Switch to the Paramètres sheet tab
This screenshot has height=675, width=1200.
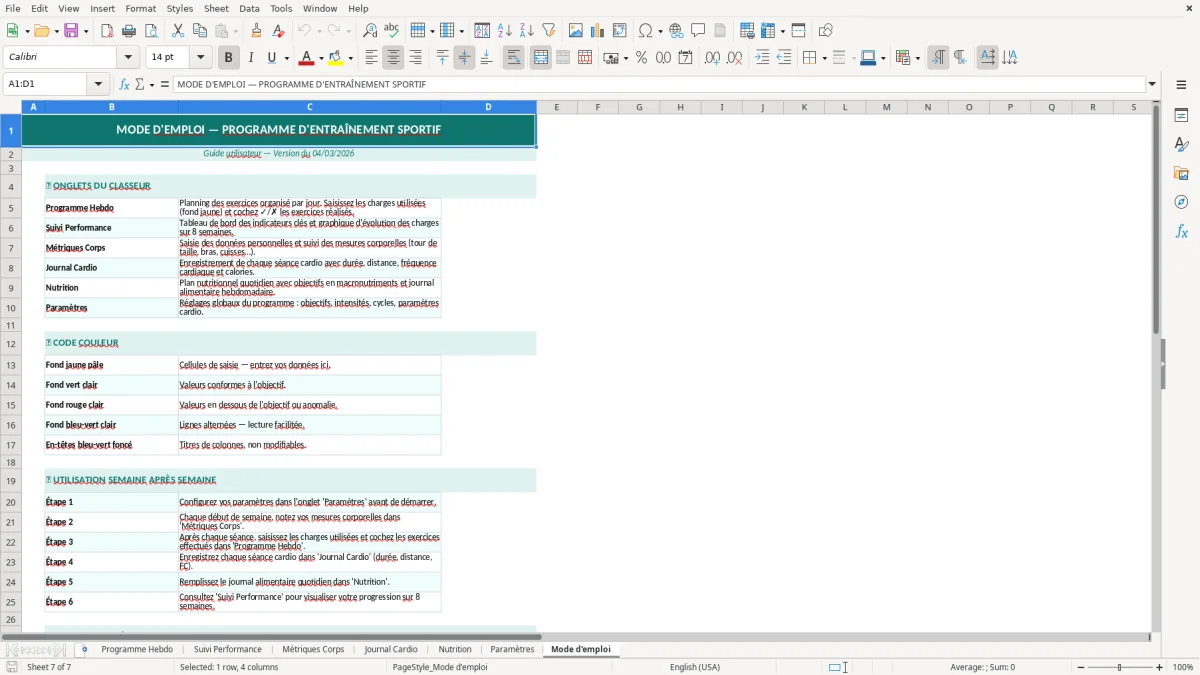[512, 649]
